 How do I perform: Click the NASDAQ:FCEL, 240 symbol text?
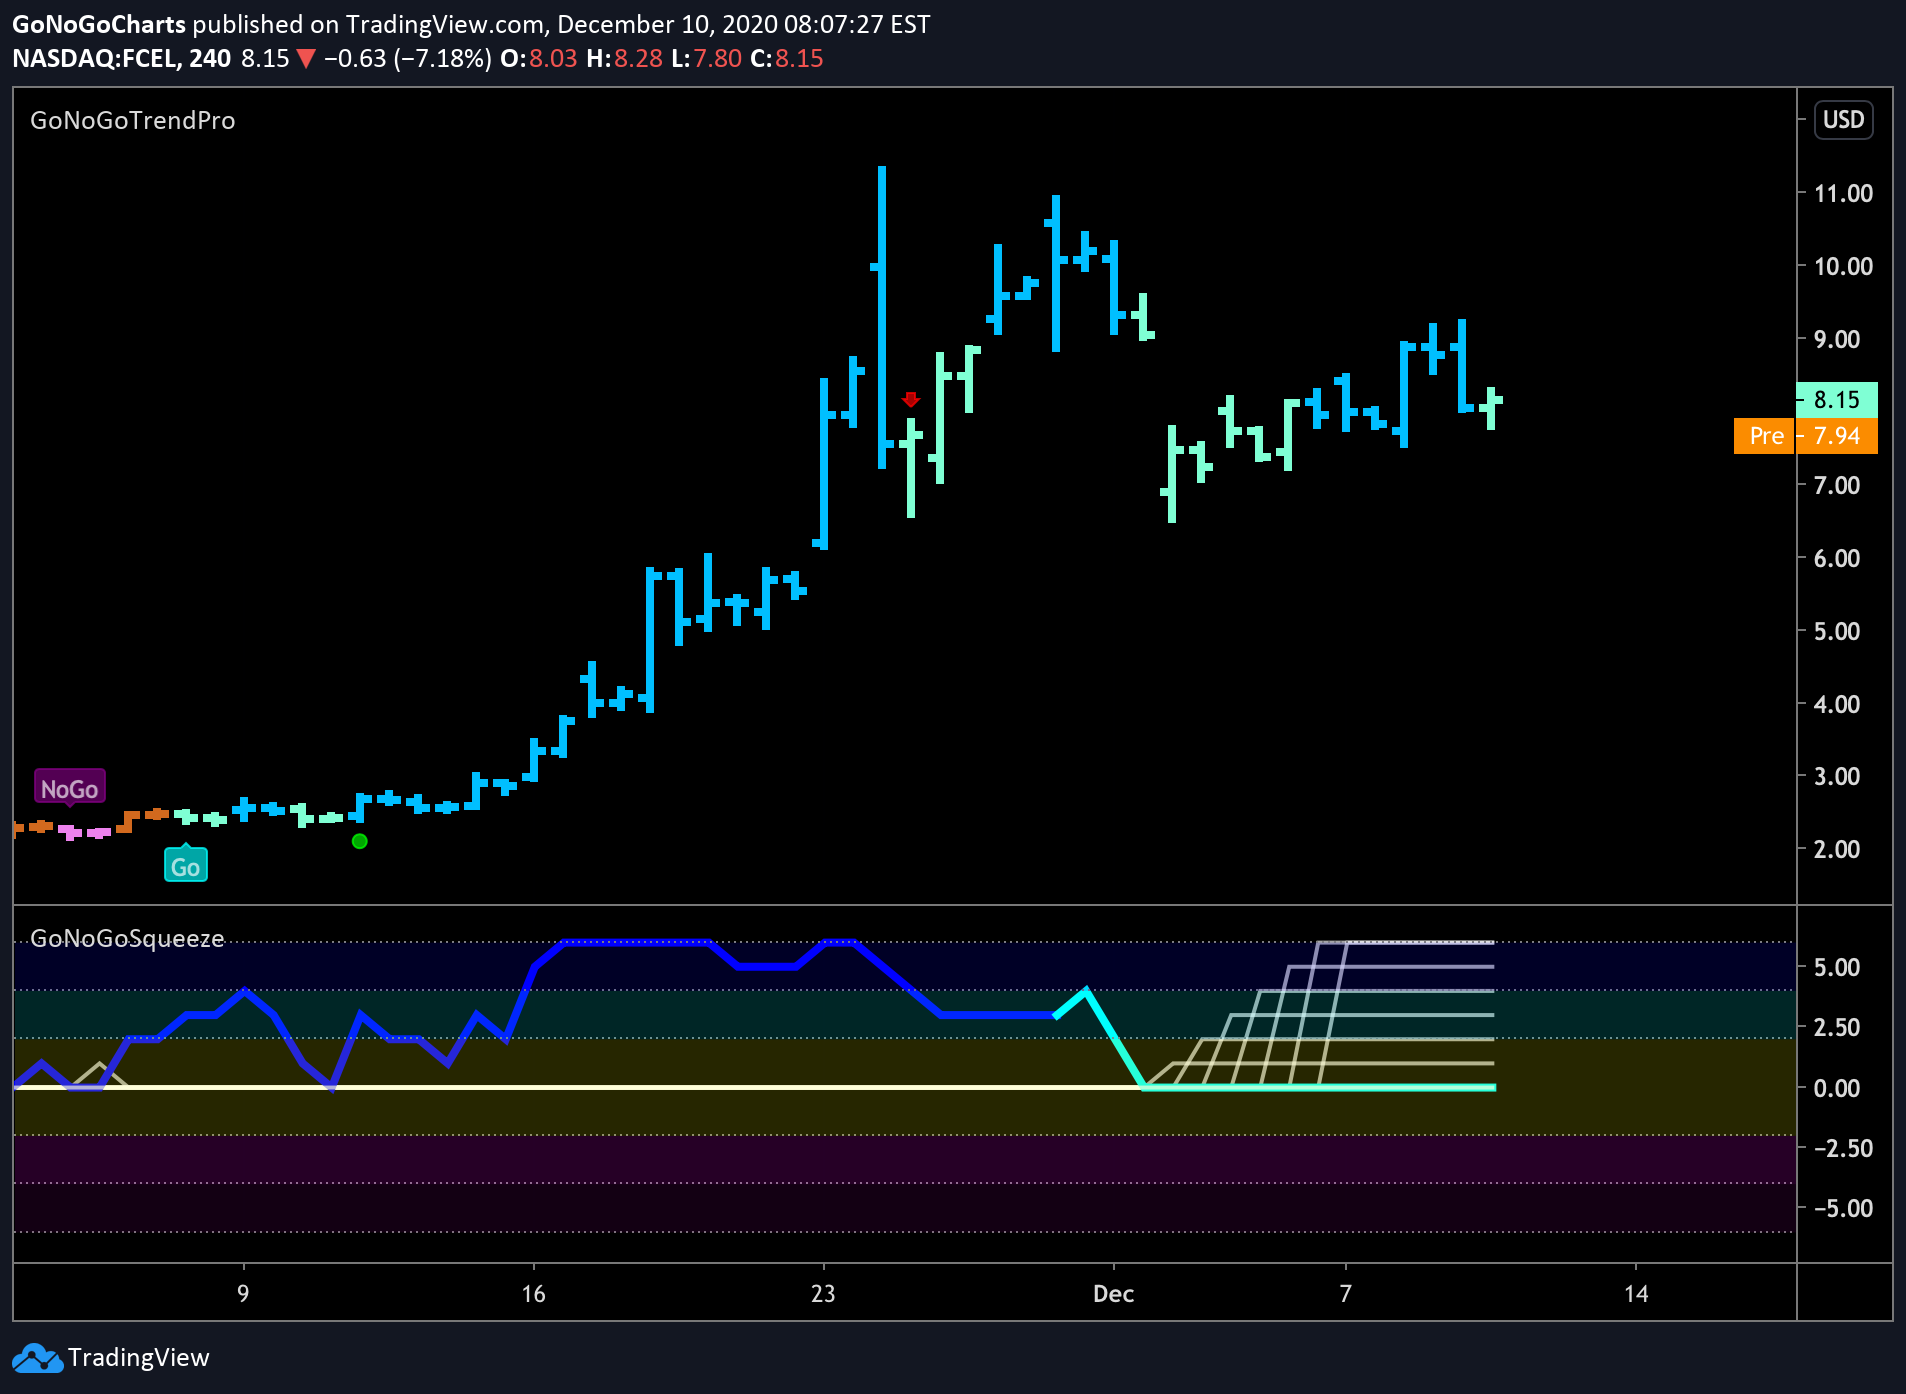[121, 59]
